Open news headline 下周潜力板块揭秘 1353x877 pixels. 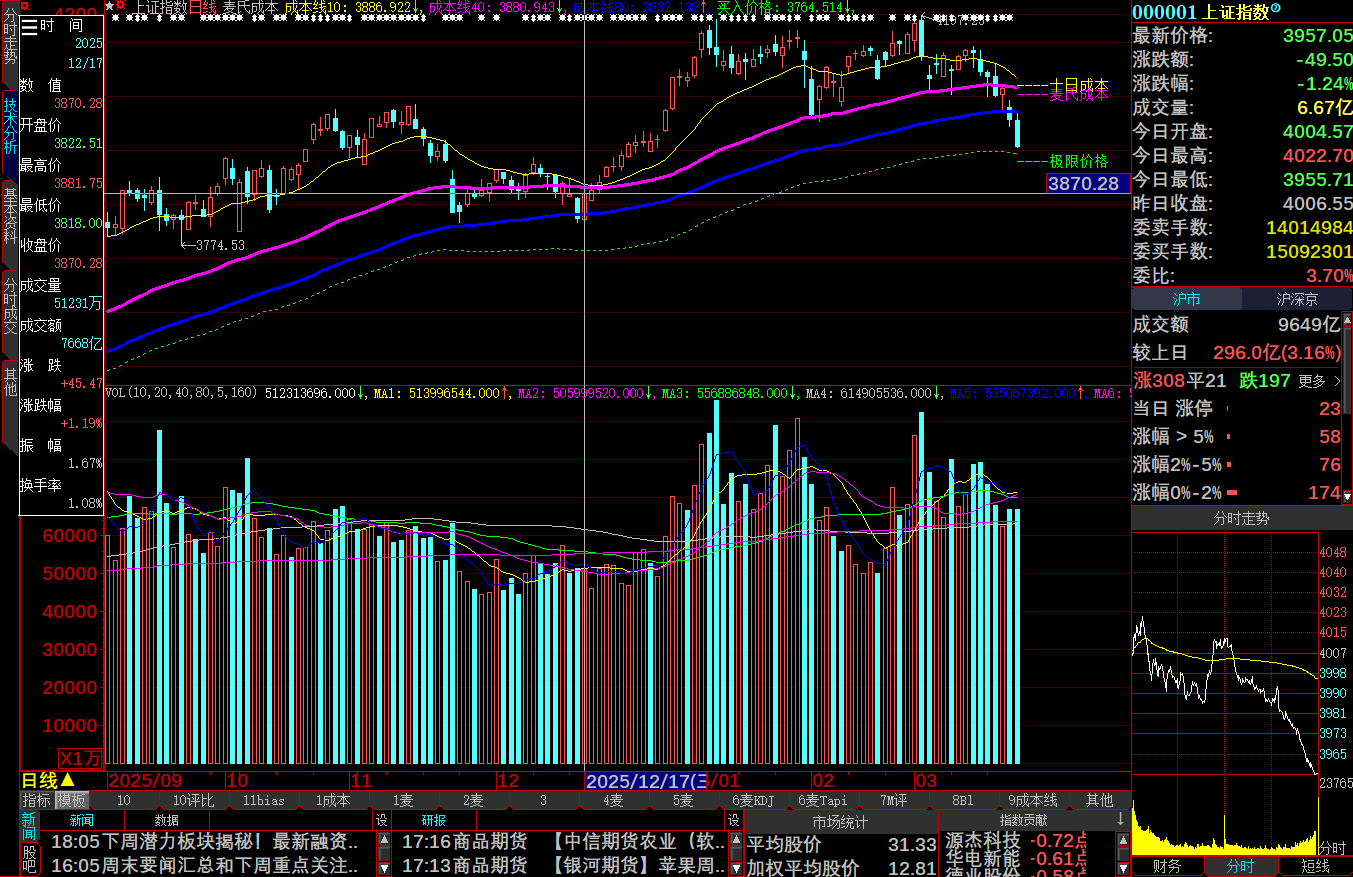198,842
